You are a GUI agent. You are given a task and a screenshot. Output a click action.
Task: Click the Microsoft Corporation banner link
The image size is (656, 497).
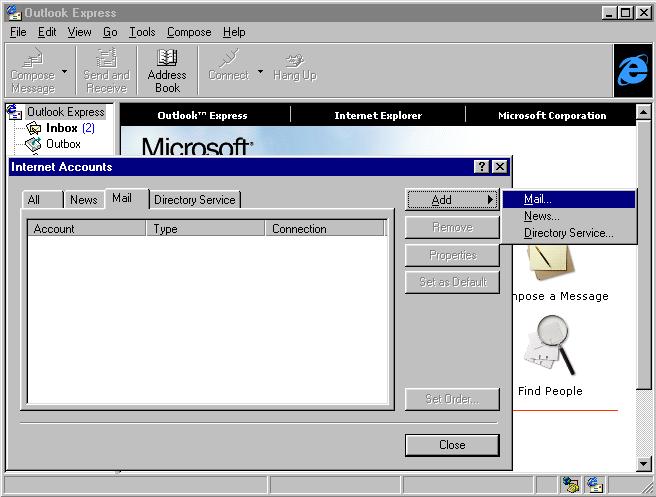click(x=552, y=115)
